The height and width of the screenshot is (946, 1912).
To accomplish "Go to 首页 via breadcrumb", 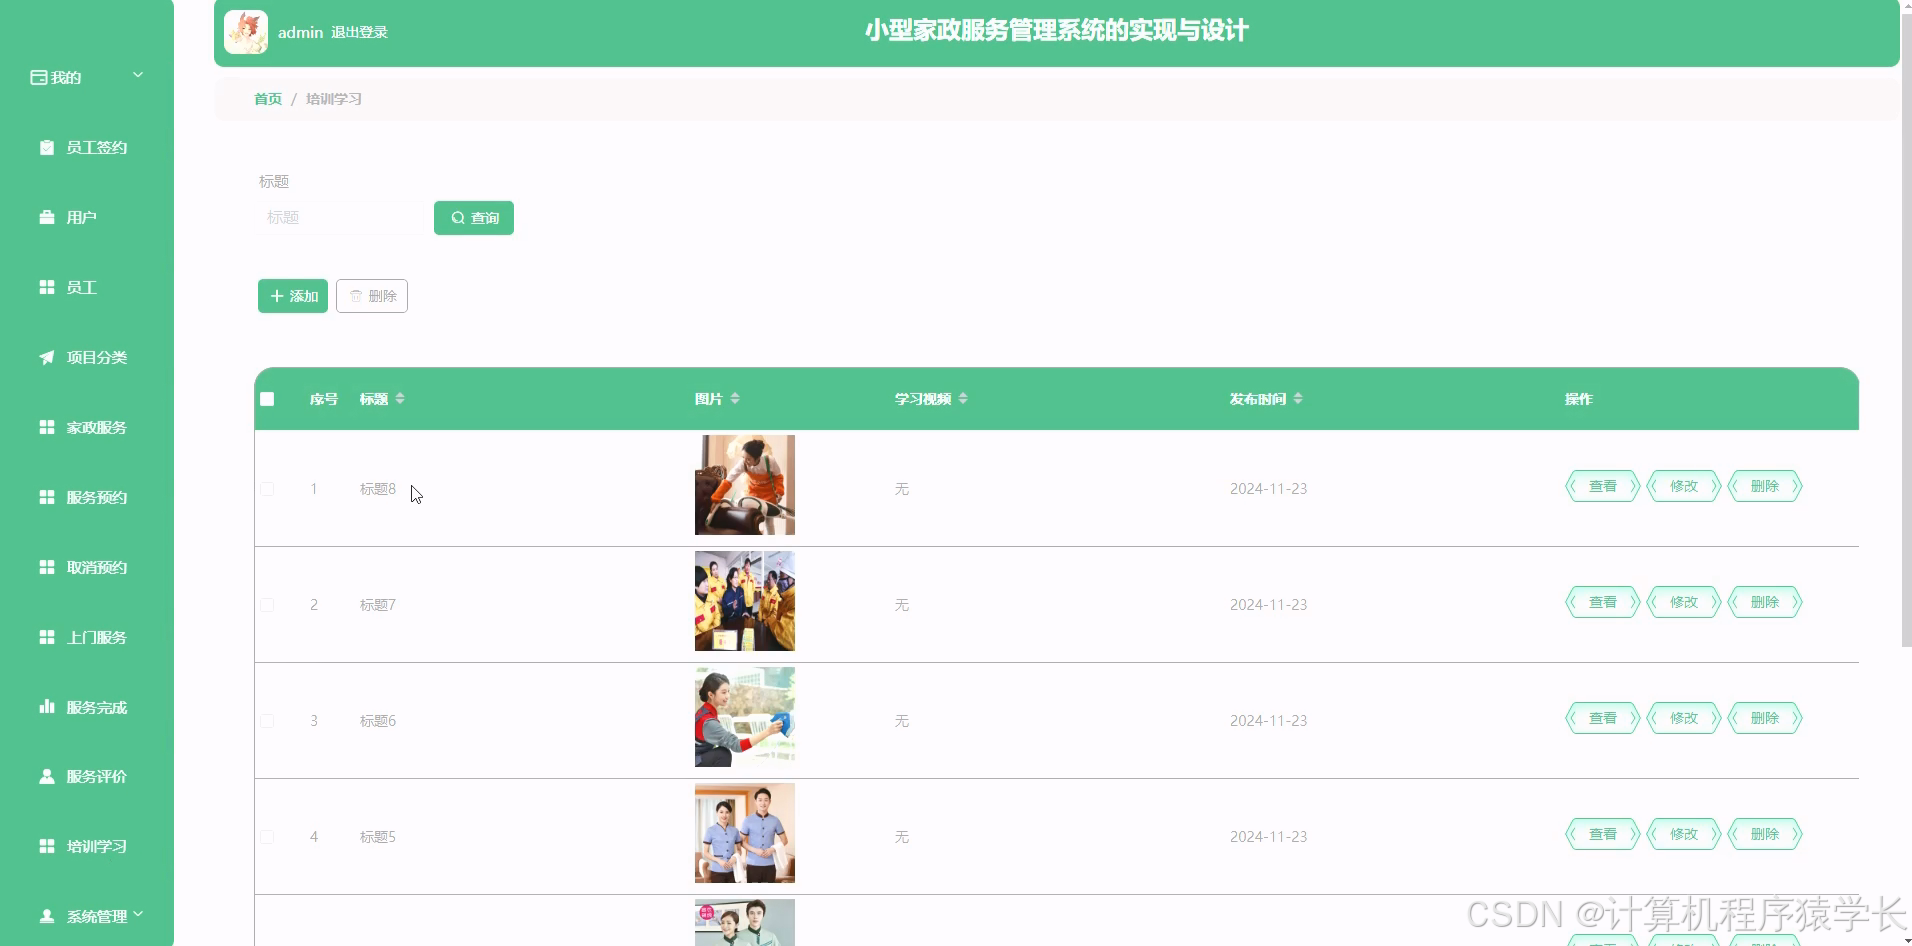I will (x=268, y=99).
